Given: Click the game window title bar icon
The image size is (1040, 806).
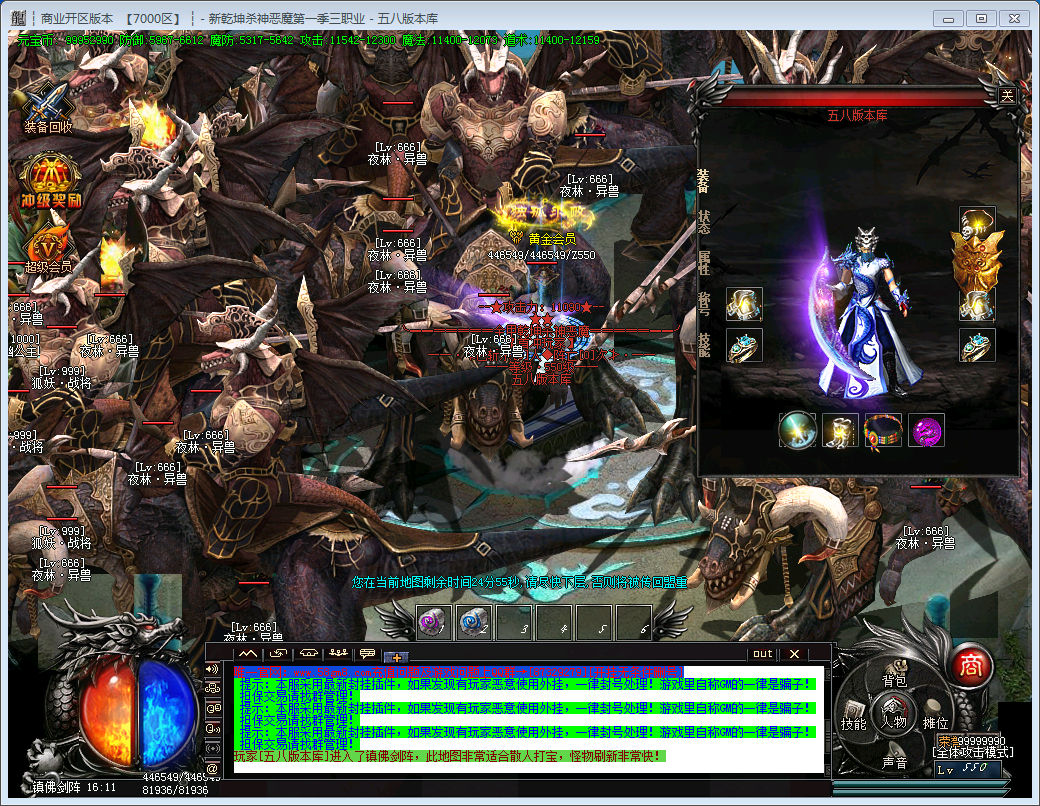Looking at the screenshot, I should point(18,18).
